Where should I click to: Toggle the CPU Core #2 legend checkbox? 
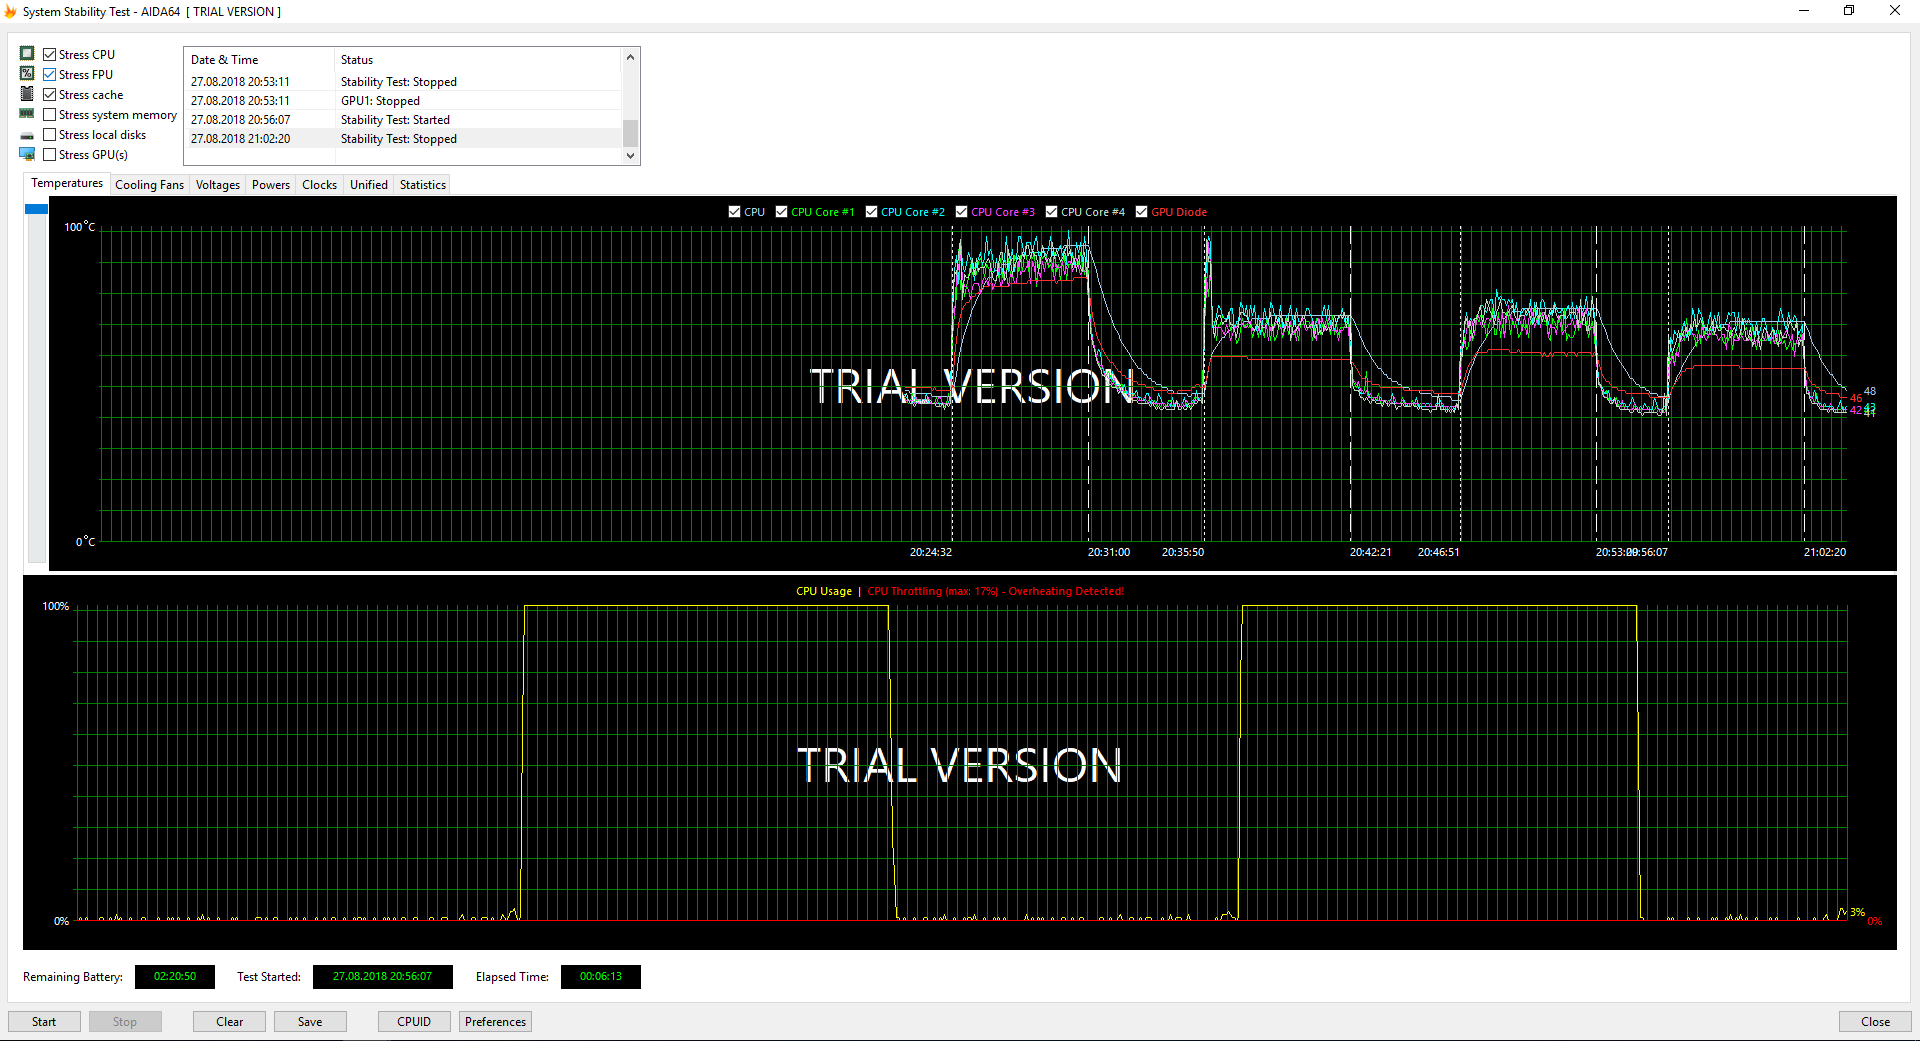(872, 212)
